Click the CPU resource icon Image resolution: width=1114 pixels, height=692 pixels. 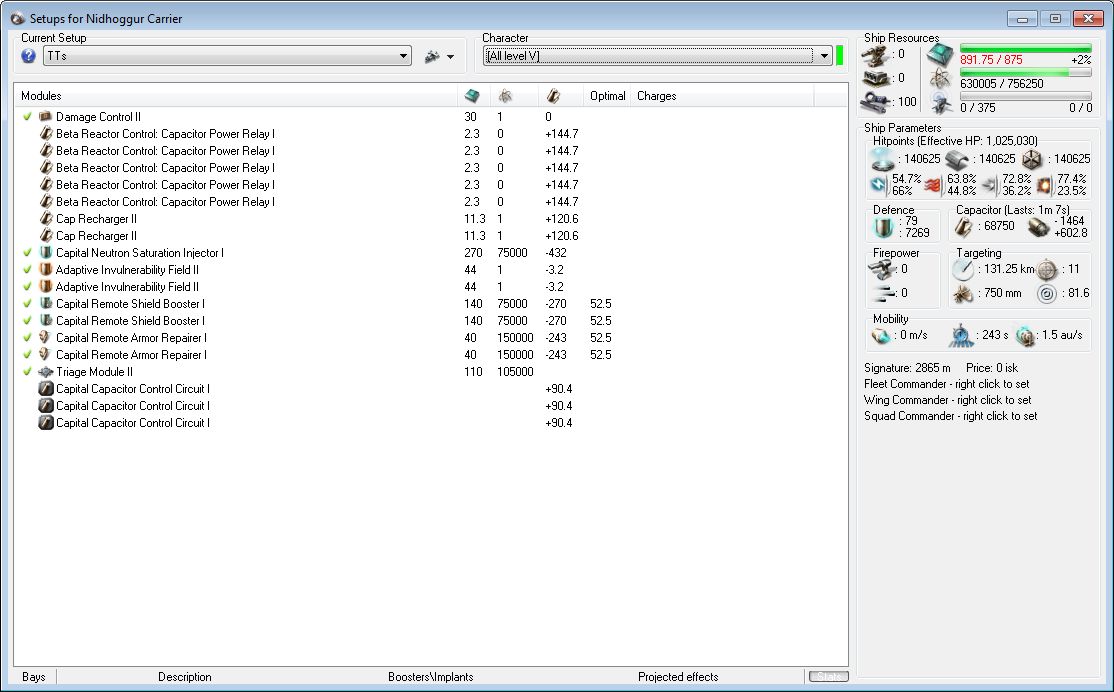(940, 54)
